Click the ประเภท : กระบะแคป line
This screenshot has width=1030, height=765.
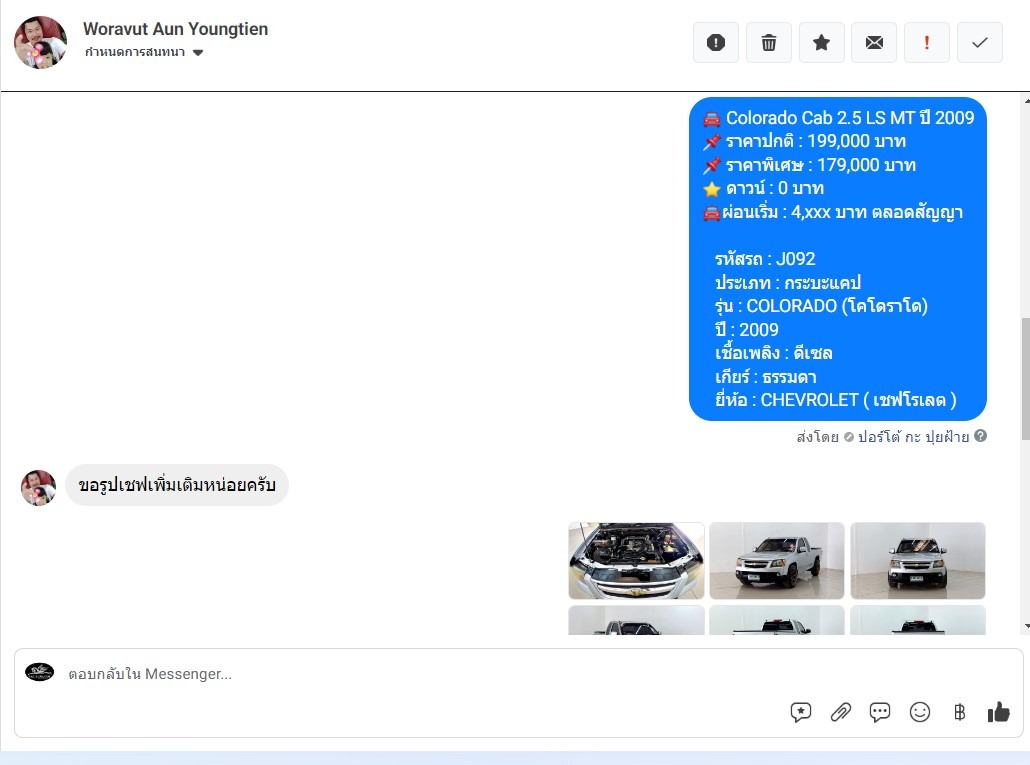point(788,283)
